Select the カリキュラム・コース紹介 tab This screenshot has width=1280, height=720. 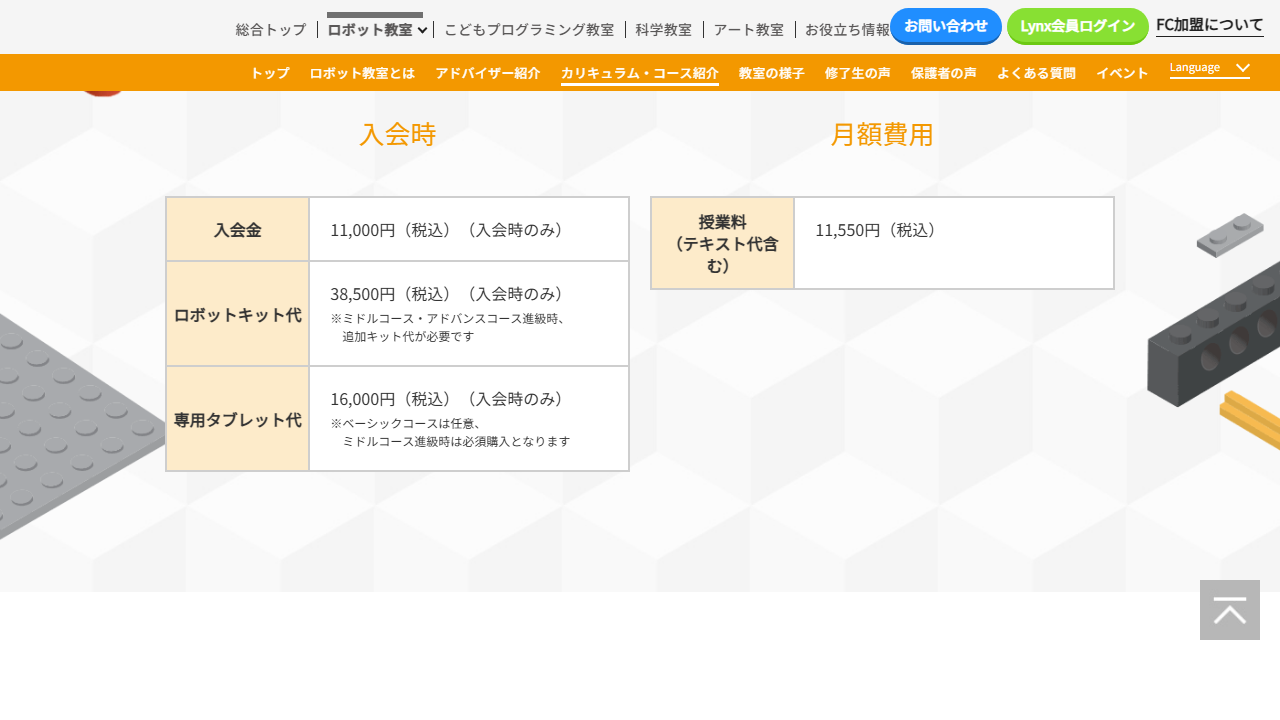coord(640,73)
